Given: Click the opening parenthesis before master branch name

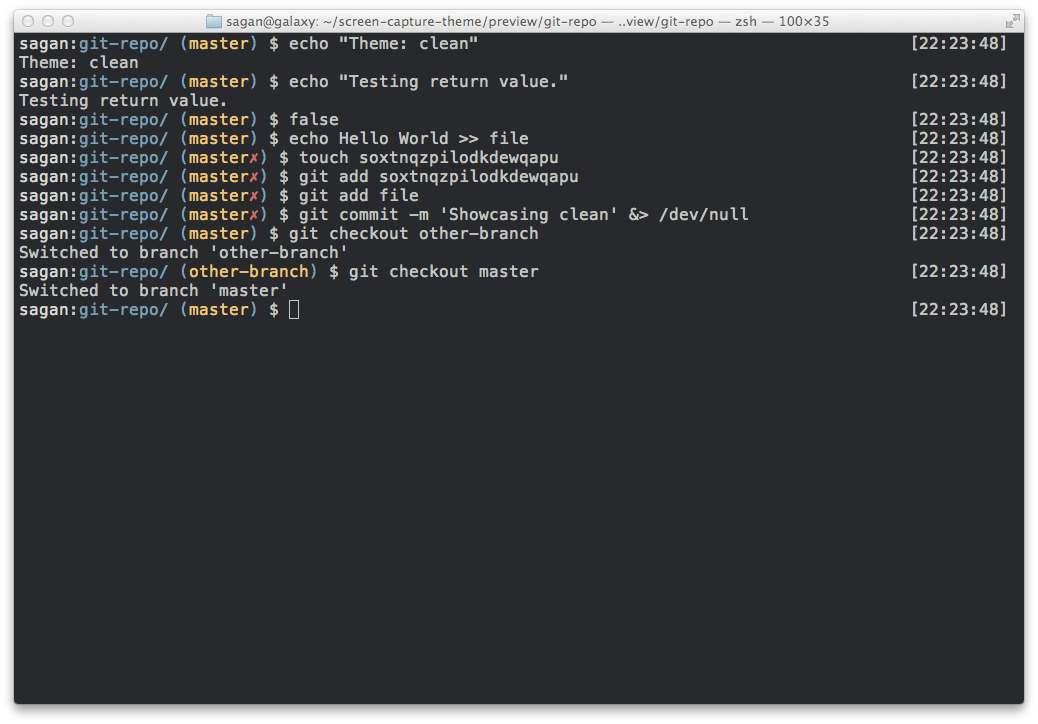Looking at the screenshot, I should tap(182, 310).
